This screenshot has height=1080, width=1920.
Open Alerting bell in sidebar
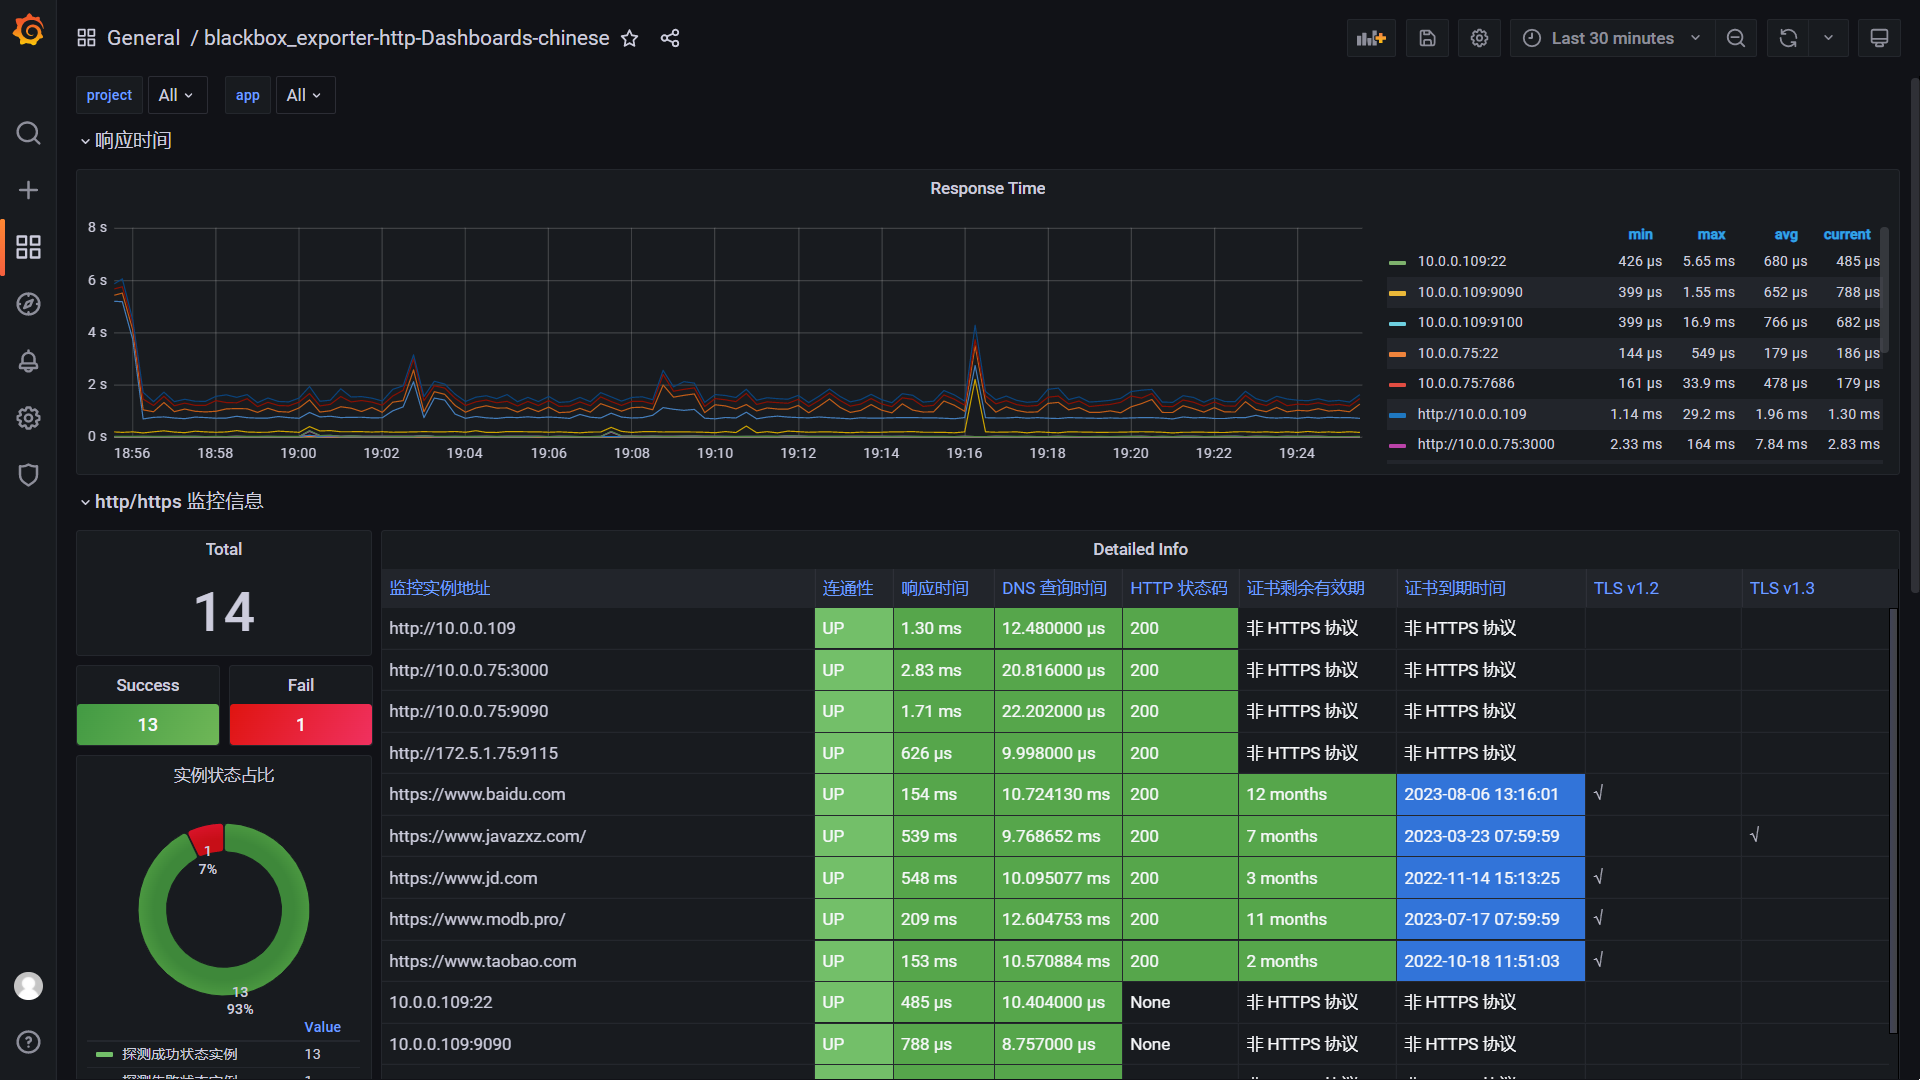[28, 361]
